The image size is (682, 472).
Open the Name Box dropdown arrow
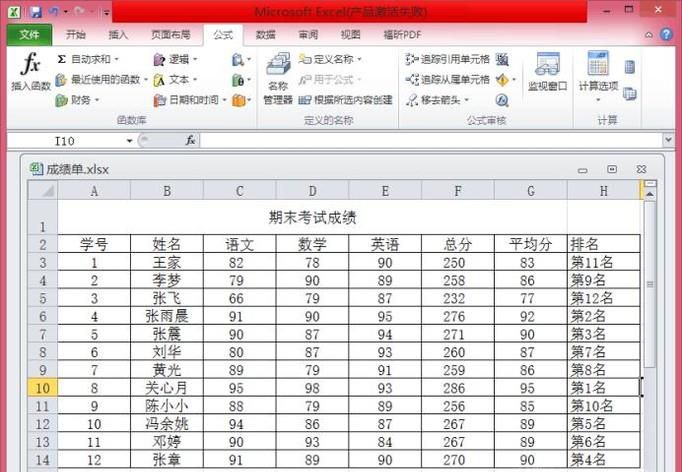[143, 141]
